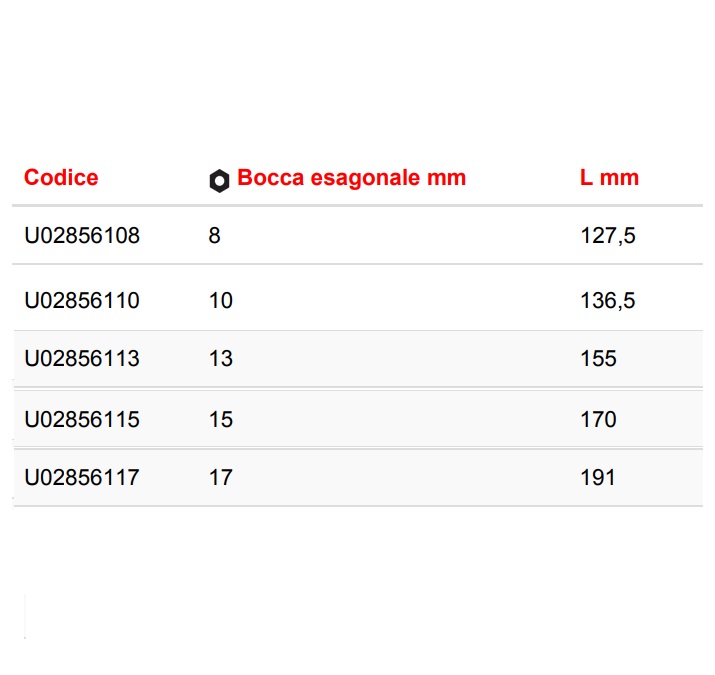Viewport: 715px width, 675px height.
Task: Select product code U02856117
Action: tap(82, 478)
